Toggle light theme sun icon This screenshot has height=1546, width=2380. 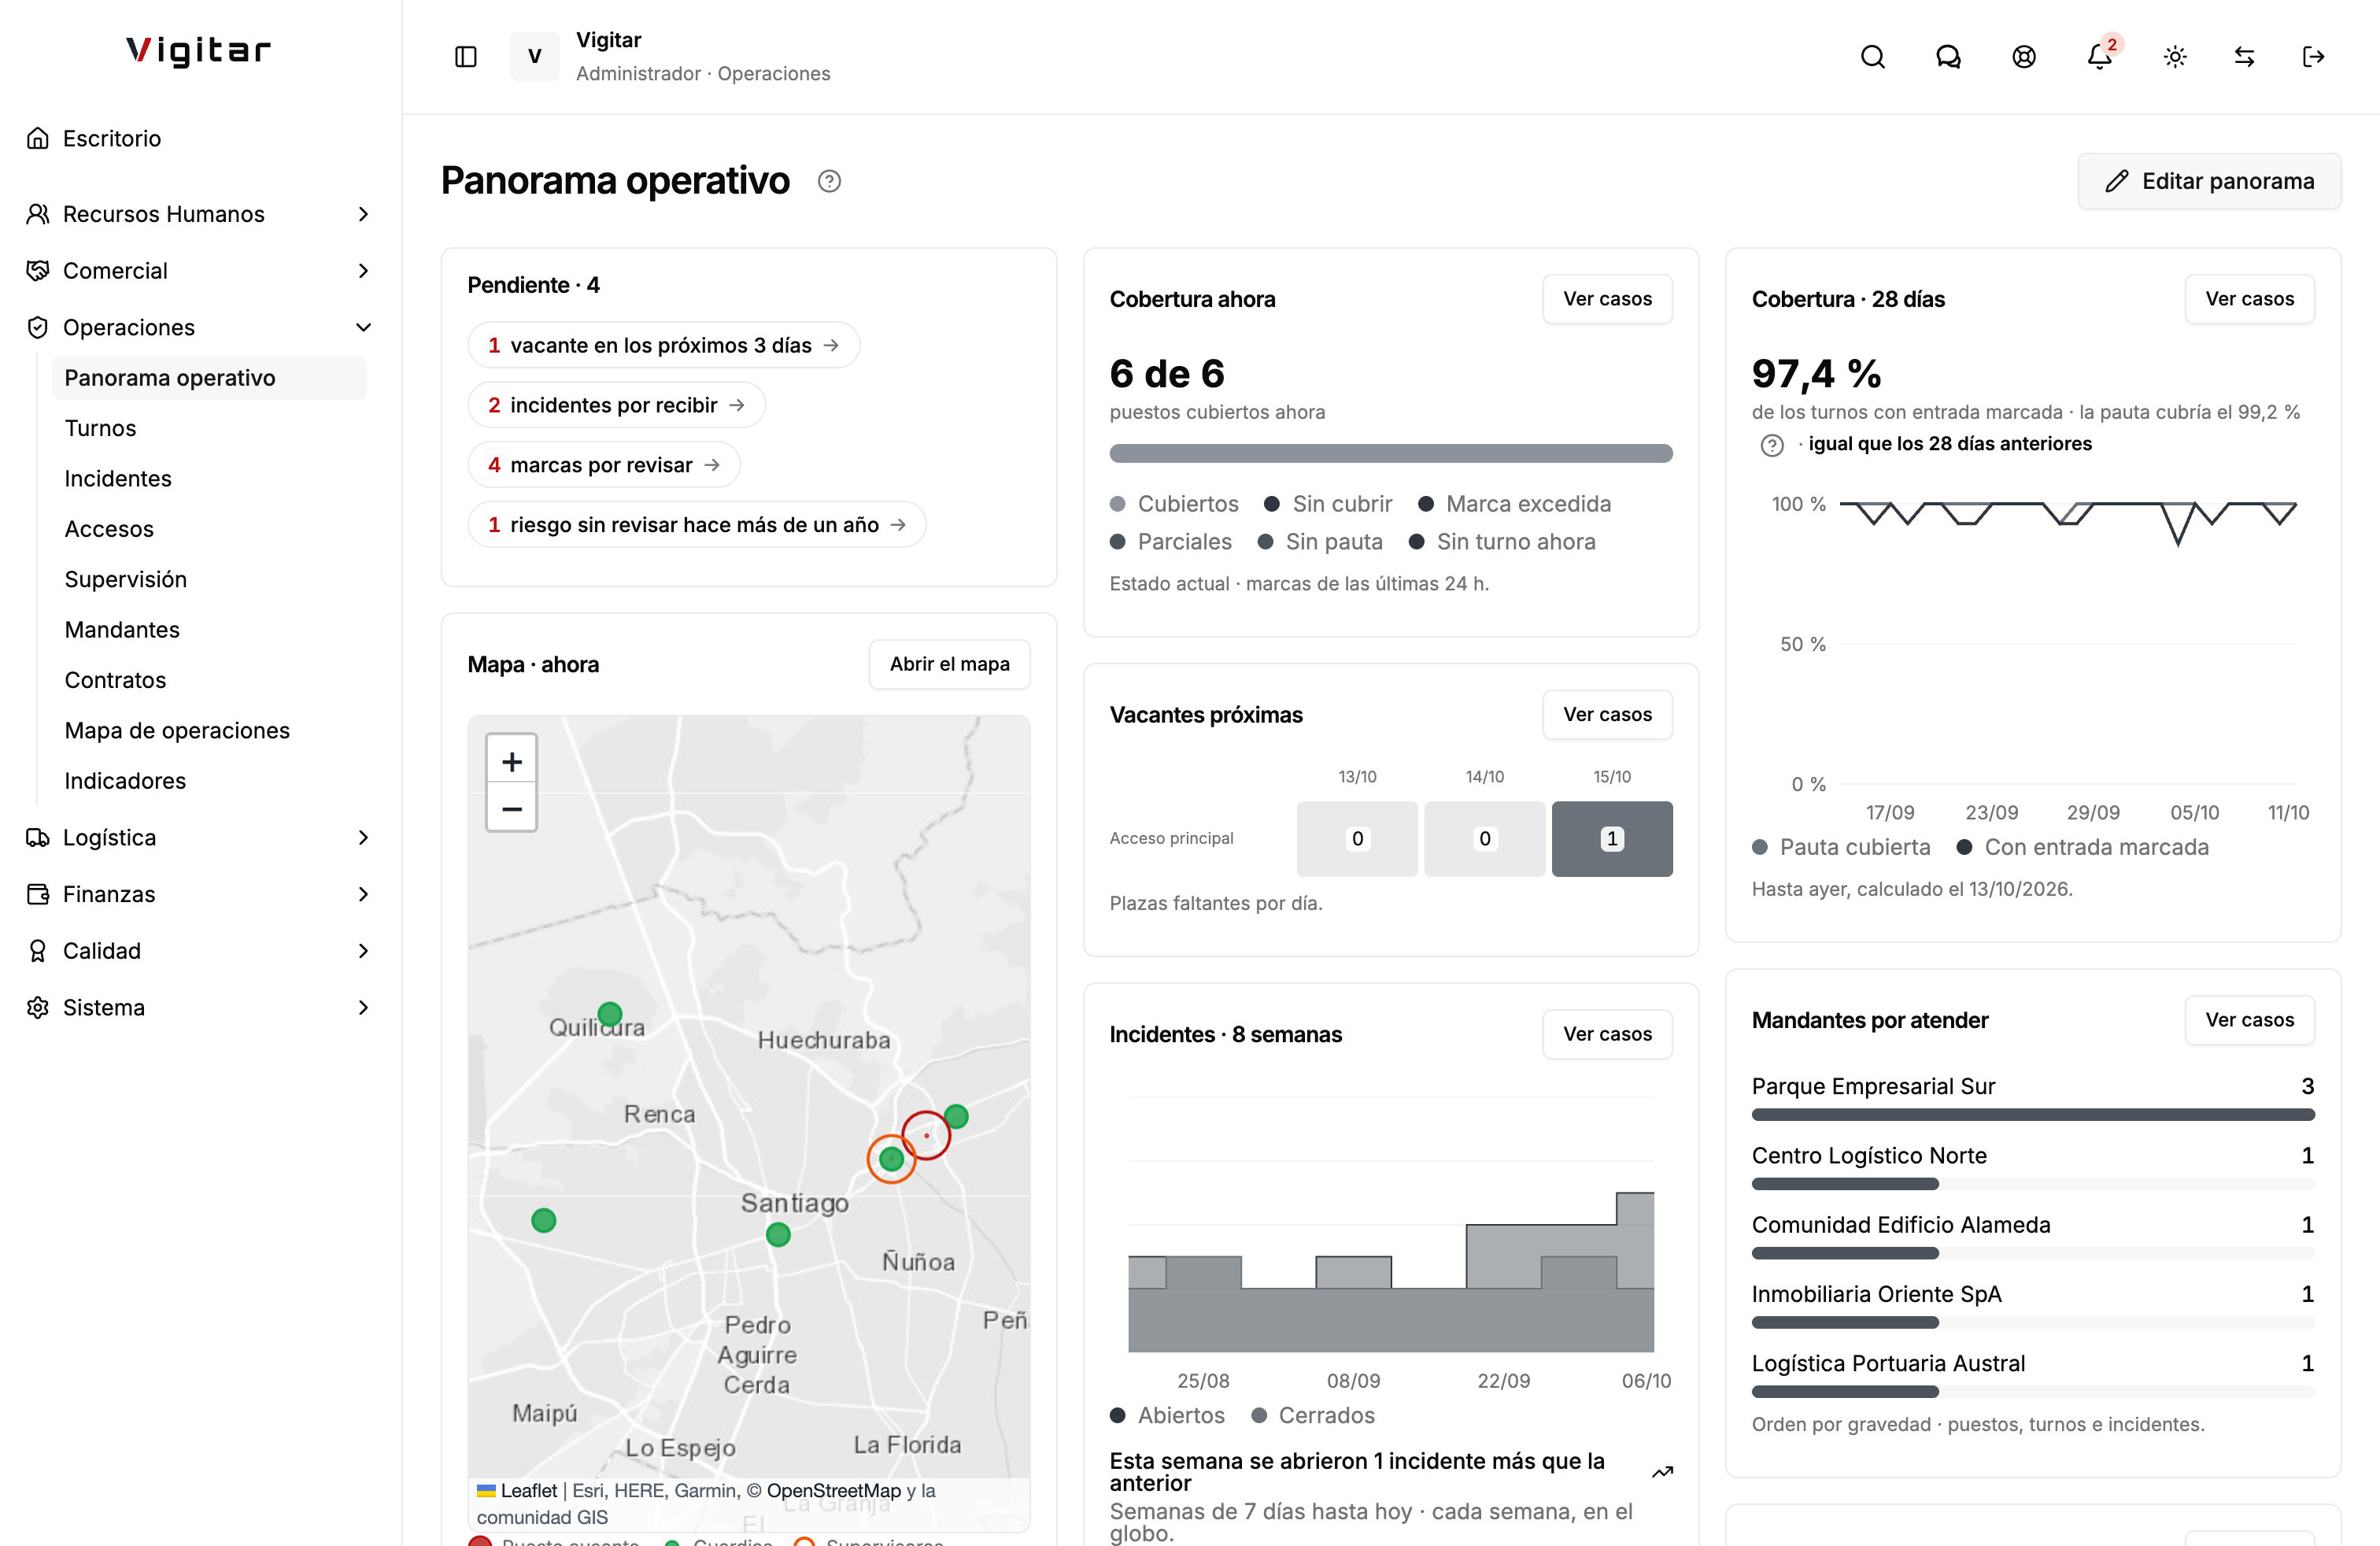(2175, 57)
